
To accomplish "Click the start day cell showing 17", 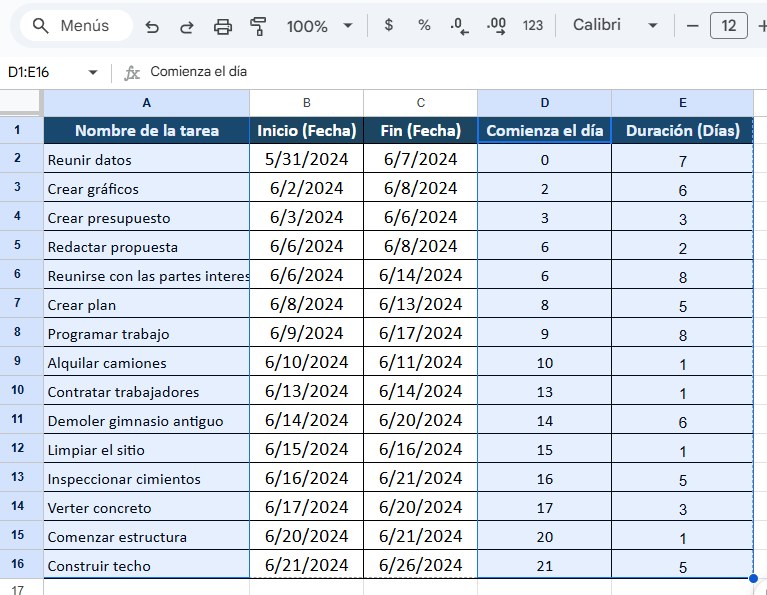I will pos(544,506).
